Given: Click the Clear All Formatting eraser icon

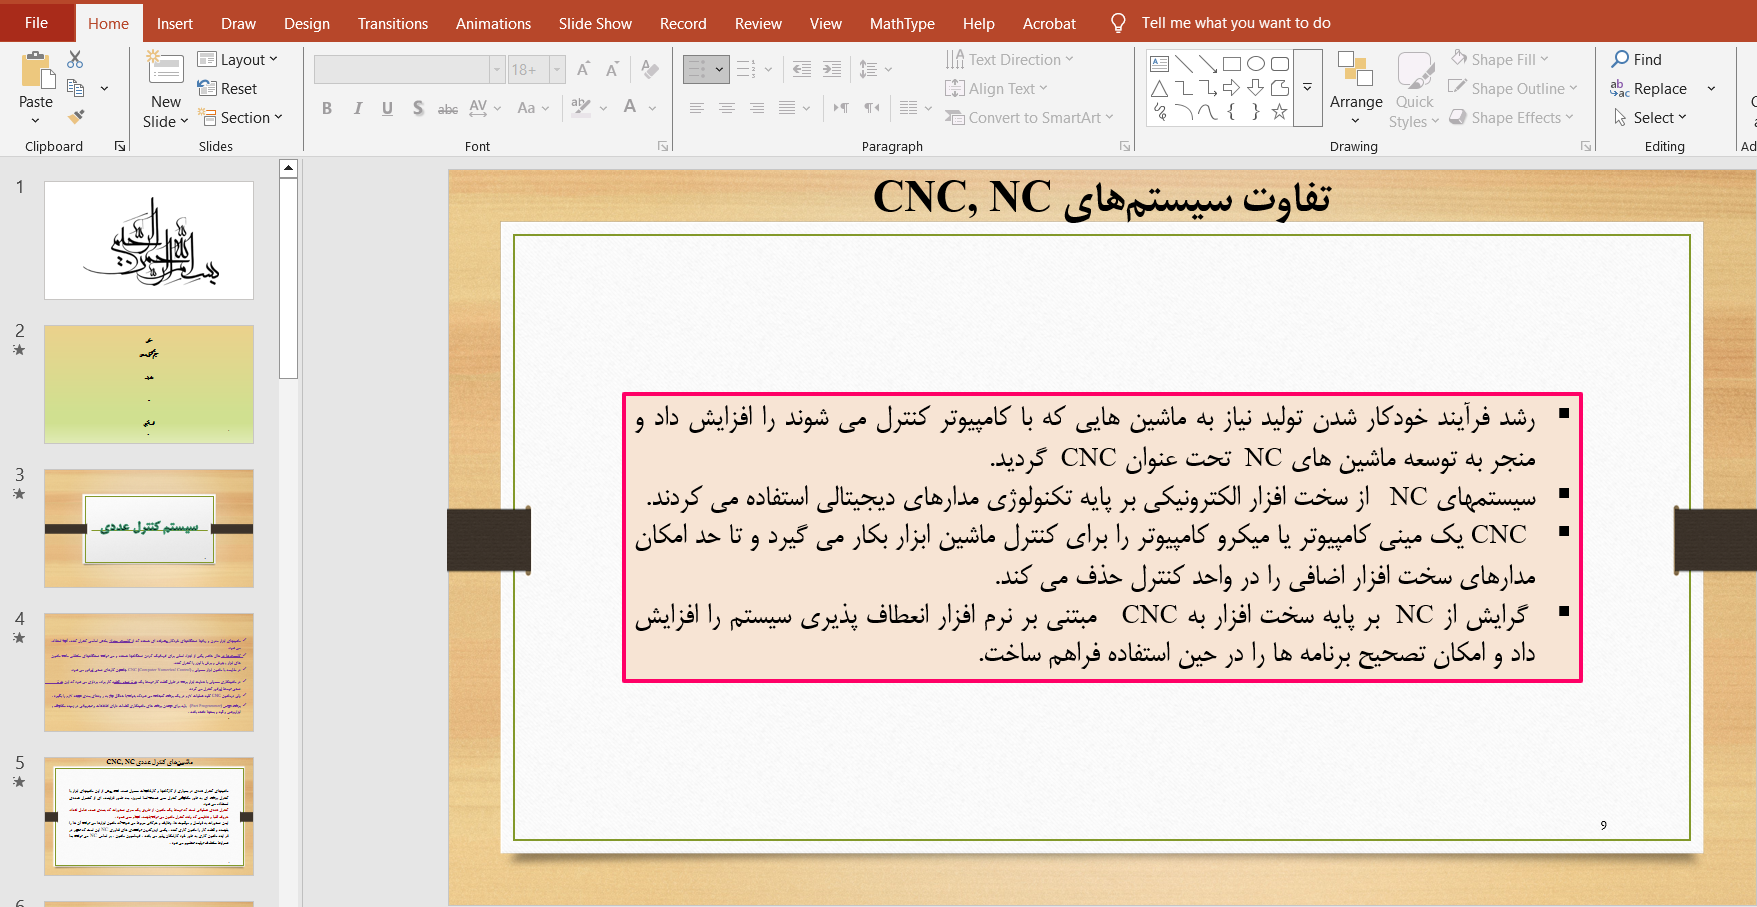Looking at the screenshot, I should (x=650, y=69).
